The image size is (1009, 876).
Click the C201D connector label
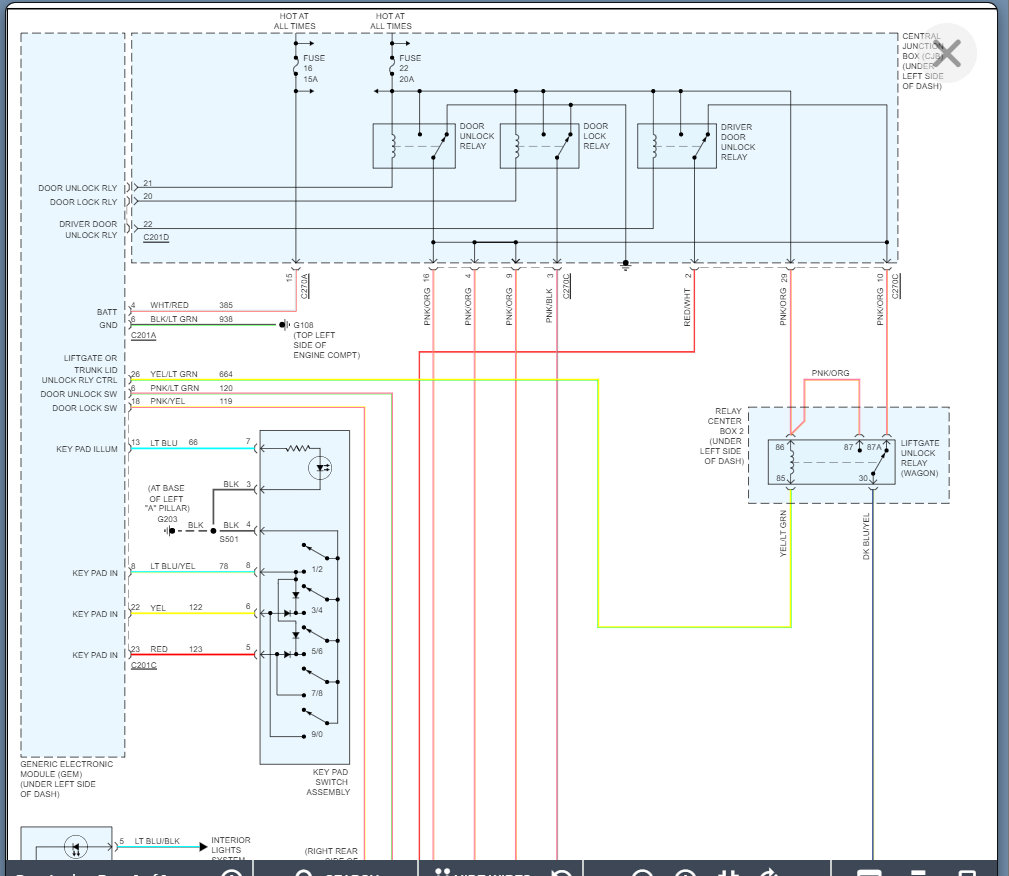156,237
